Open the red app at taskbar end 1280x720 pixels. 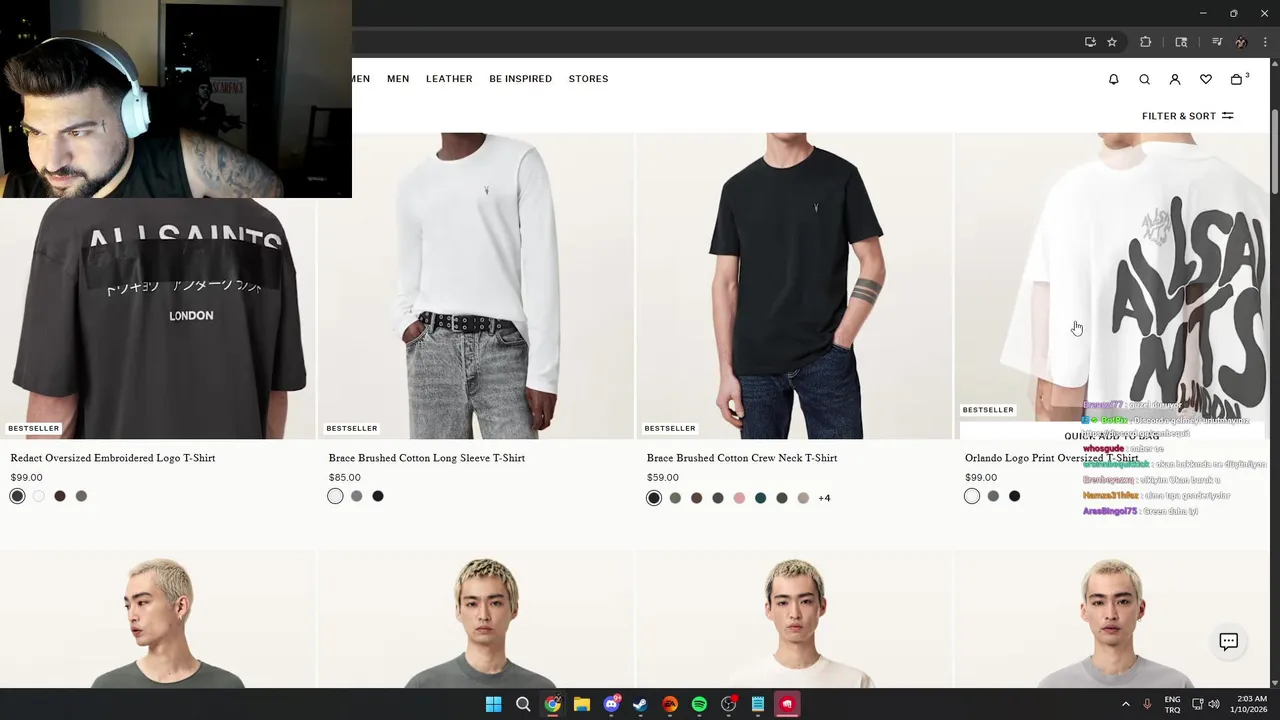787,704
